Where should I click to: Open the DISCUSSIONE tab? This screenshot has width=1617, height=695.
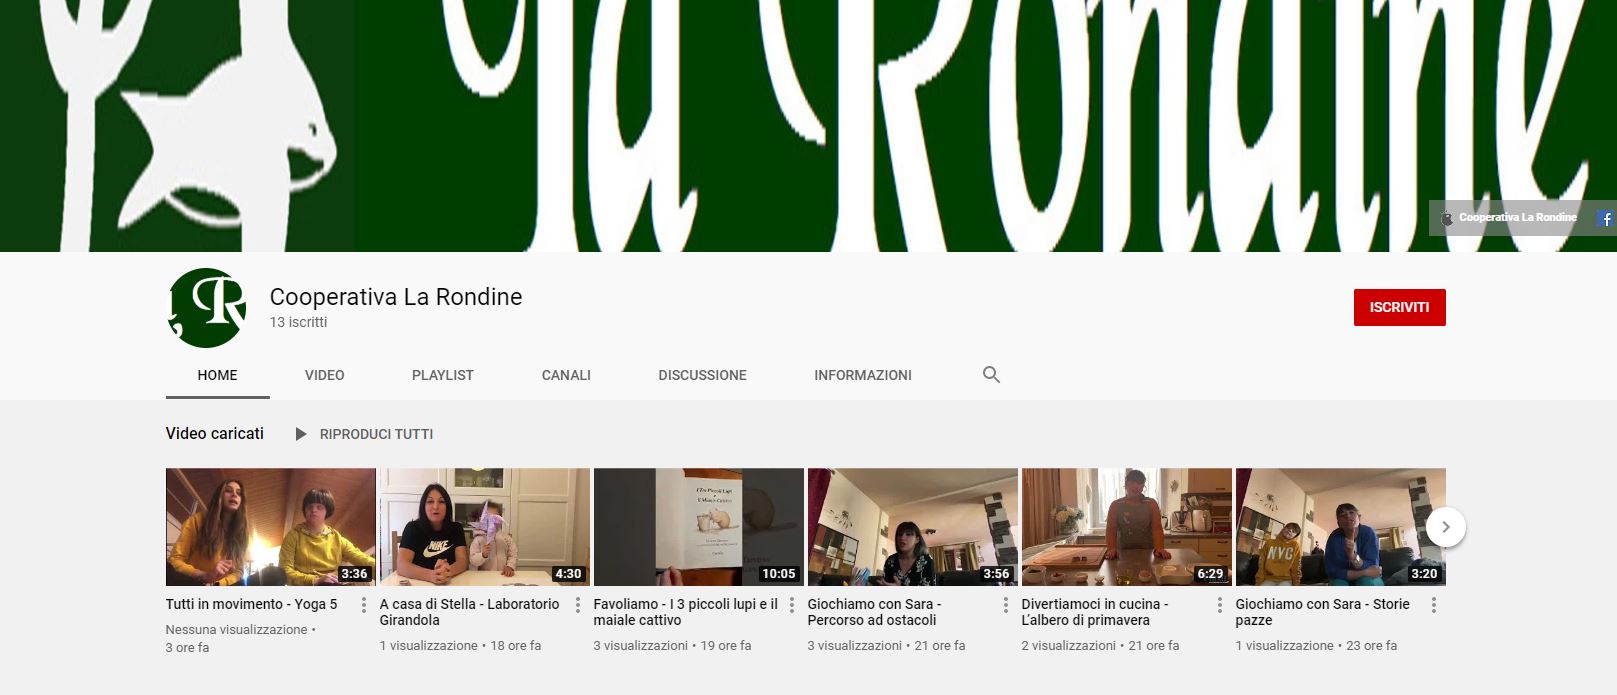702,375
